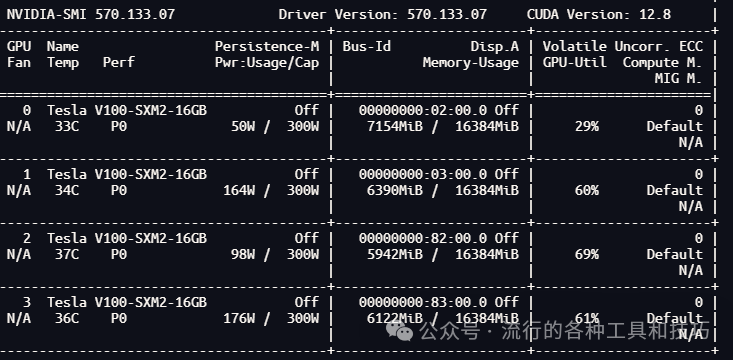The image size is (733, 360).
Task: Click power usage 50W / 300W
Action: click(x=275, y=127)
